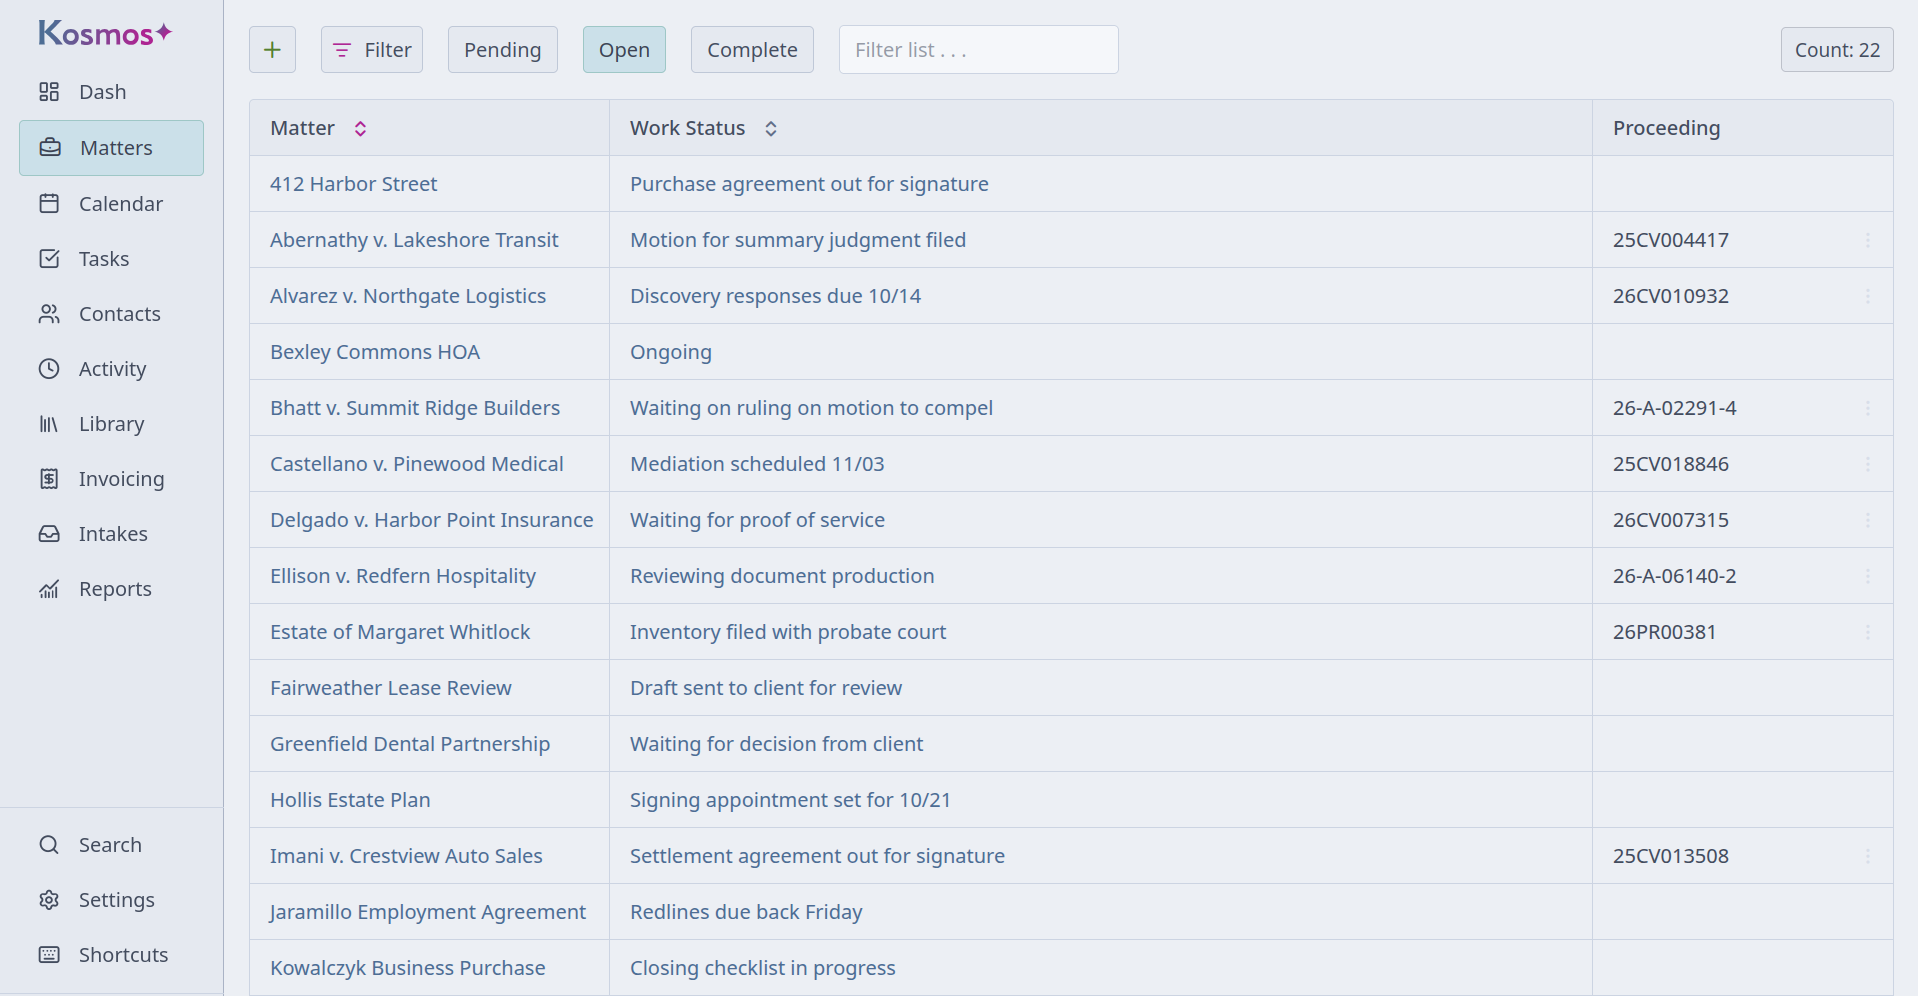Open row menu for Ellison v. Redfern Hospitality
The width and height of the screenshot is (1918, 996).
[1867, 576]
